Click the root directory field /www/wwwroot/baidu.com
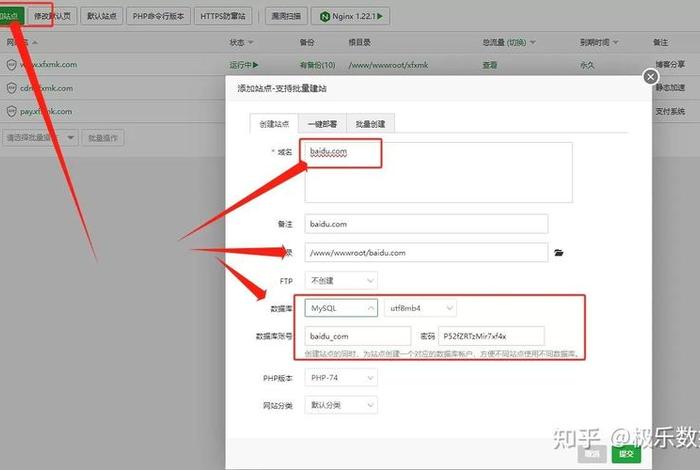Image resolution: width=700 pixels, height=470 pixels. [x=426, y=253]
